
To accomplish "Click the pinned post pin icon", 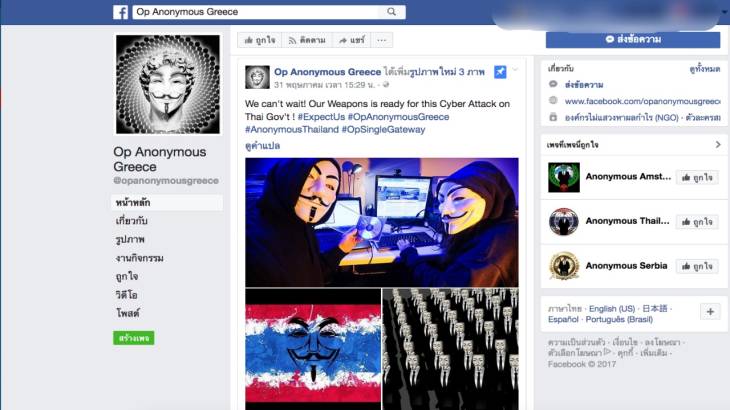I will 499,72.
